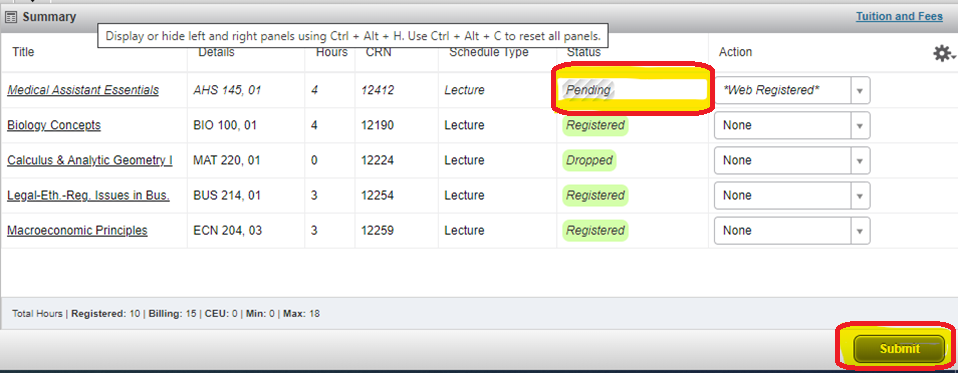
Task: Open Calculus & Analytic Geometry I link
Action: [x=90, y=161]
